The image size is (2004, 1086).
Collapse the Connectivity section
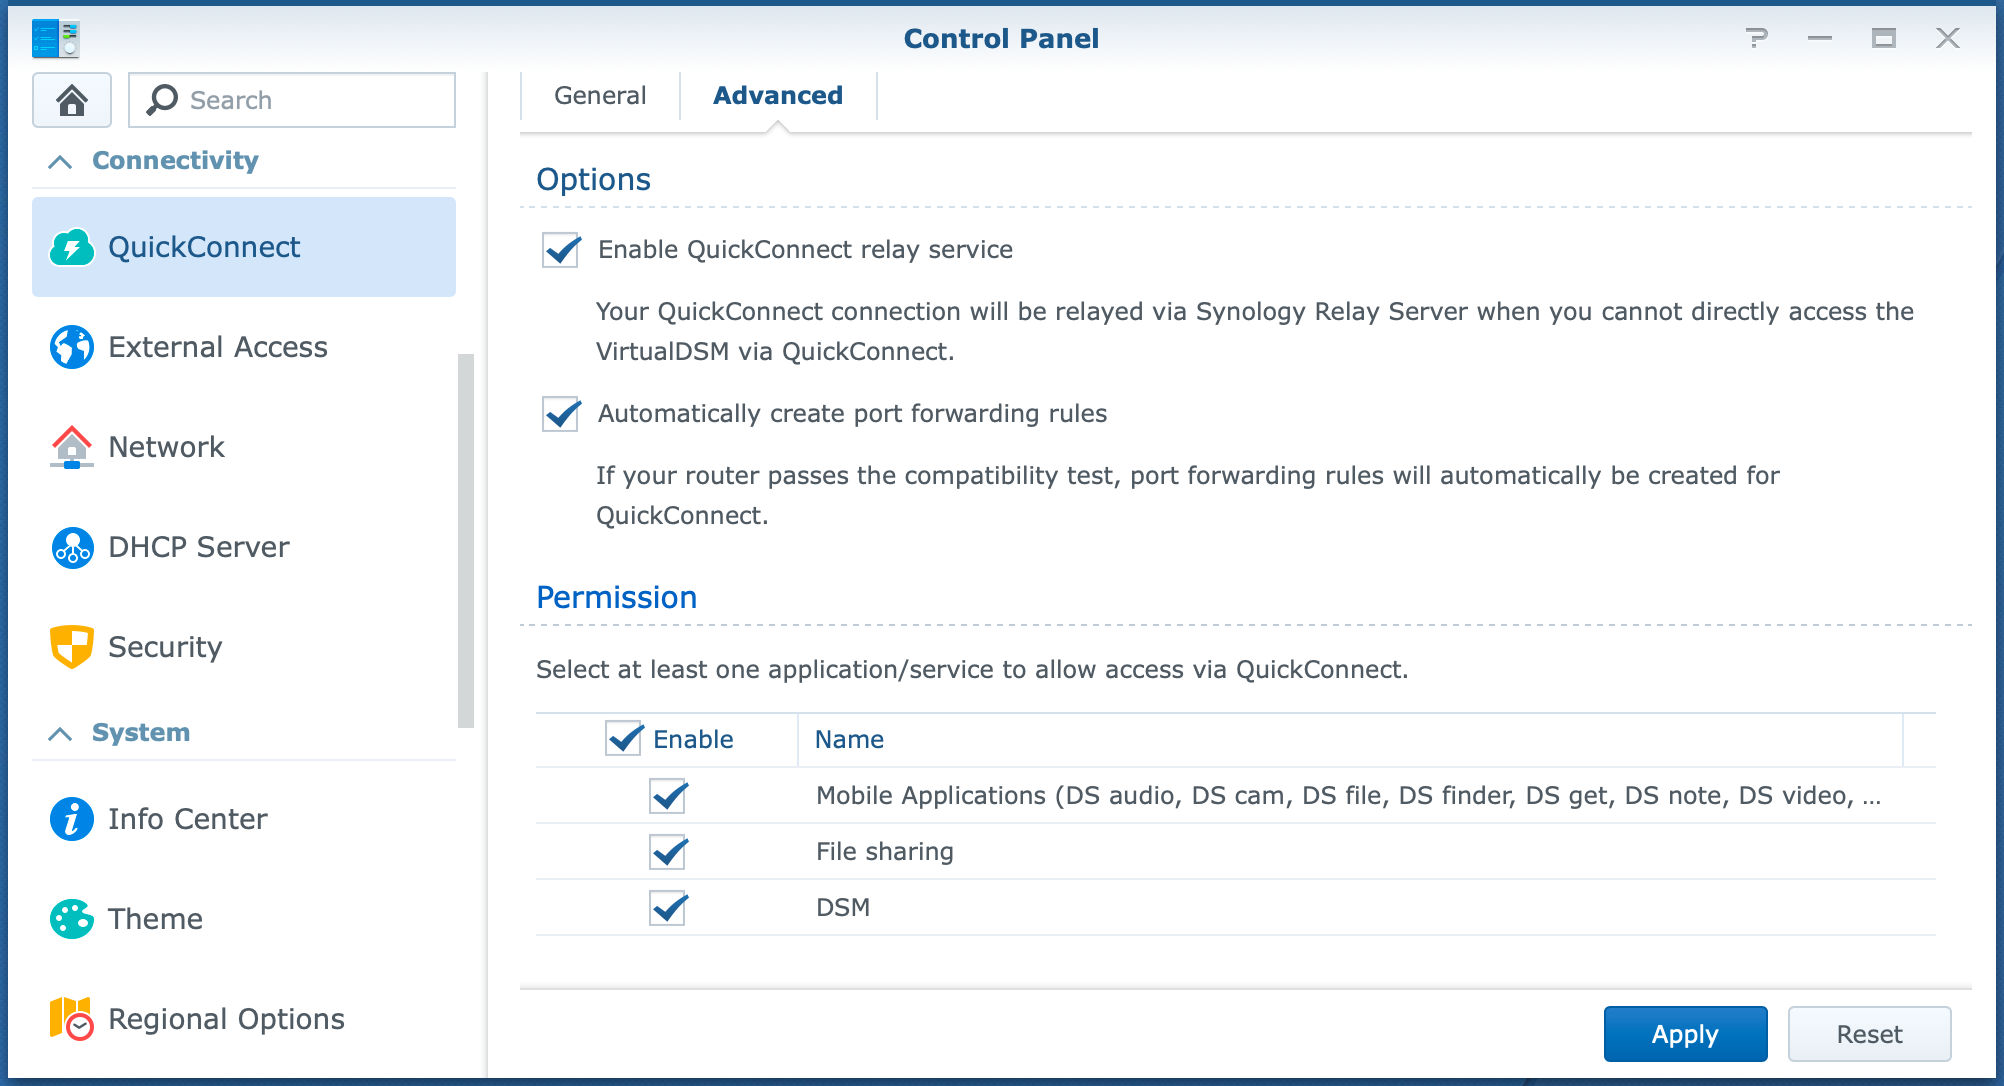[x=60, y=161]
